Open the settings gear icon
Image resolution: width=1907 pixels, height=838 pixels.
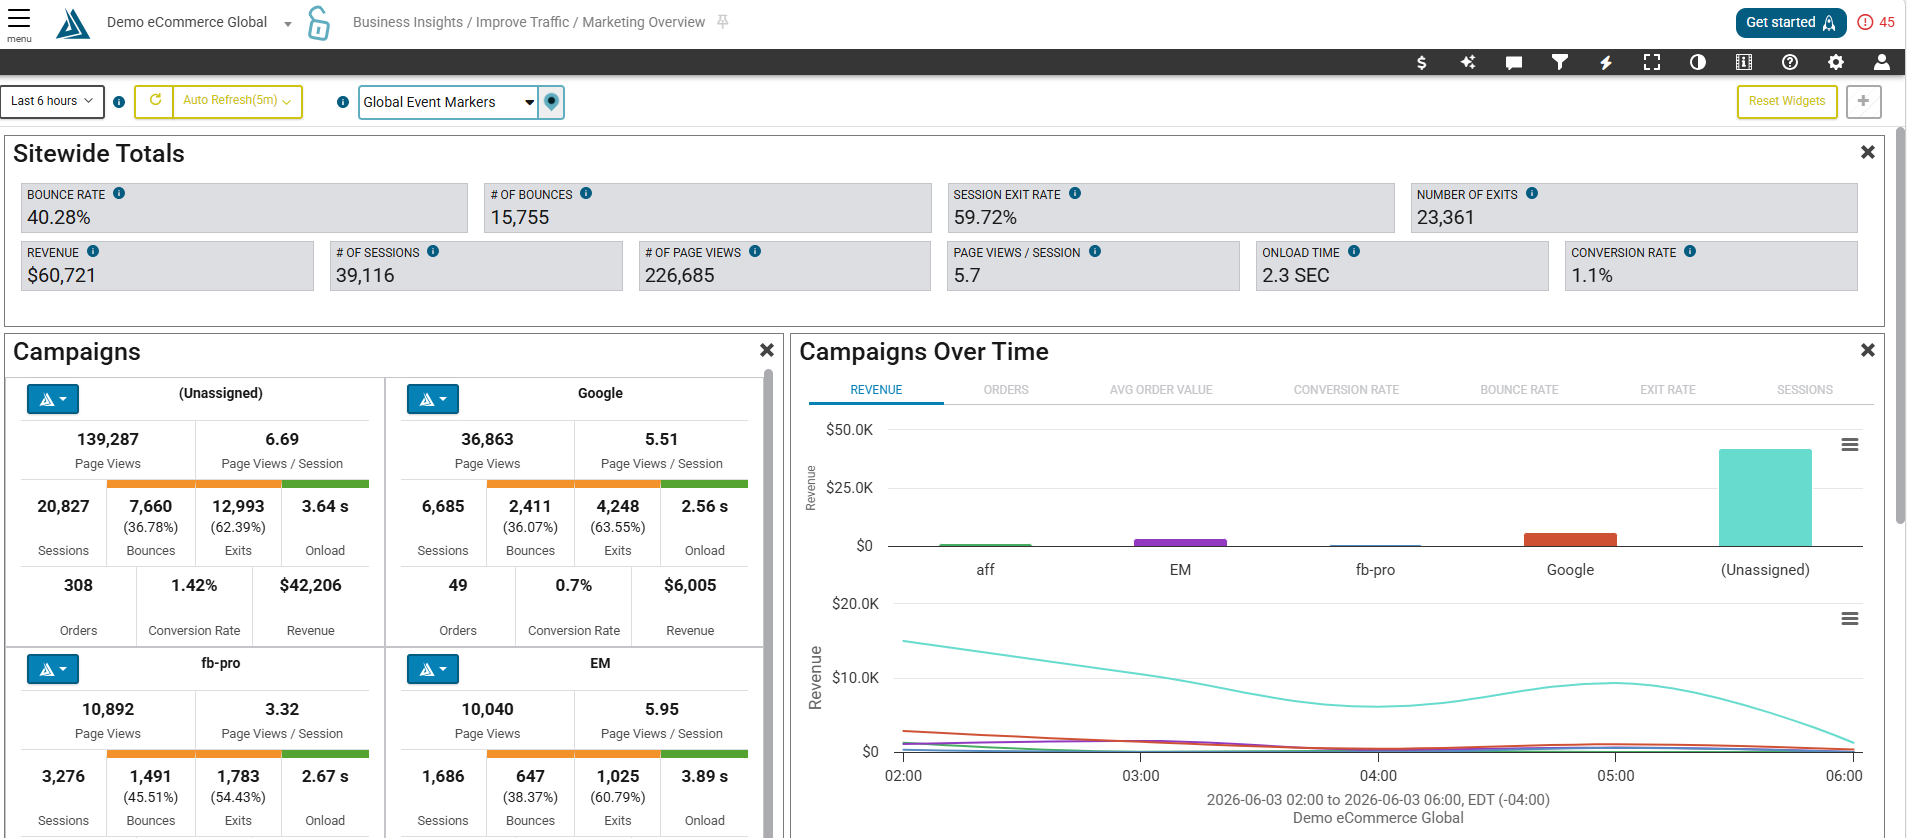[x=1836, y=62]
